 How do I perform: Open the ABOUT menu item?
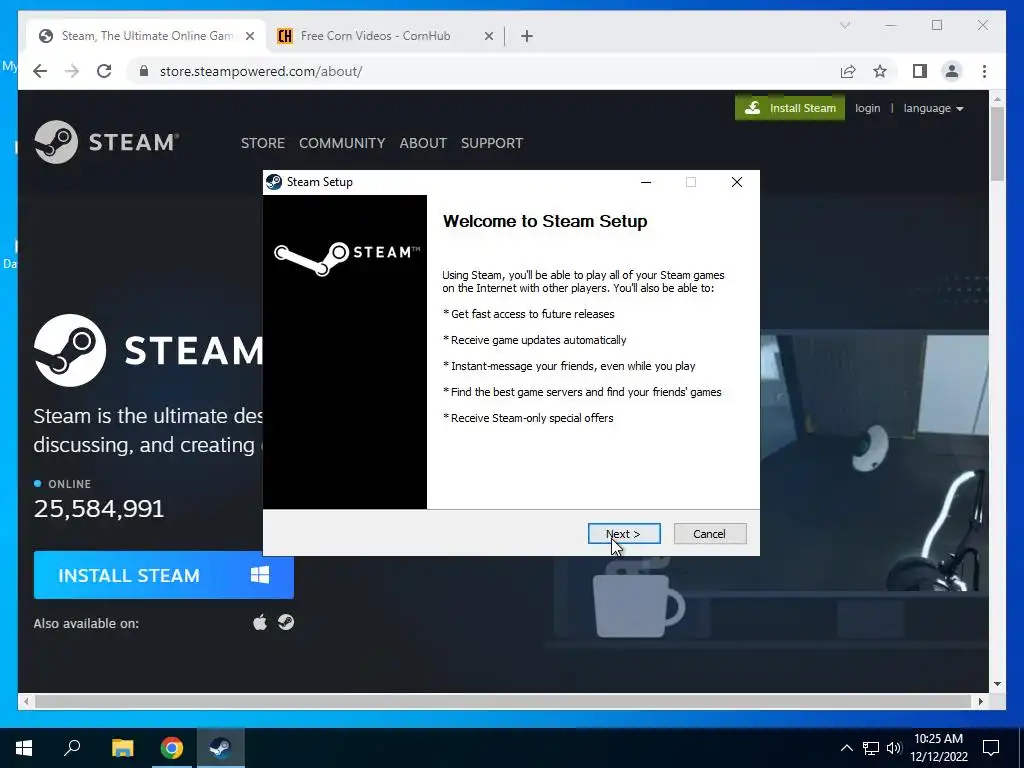click(x=423, y=143)
